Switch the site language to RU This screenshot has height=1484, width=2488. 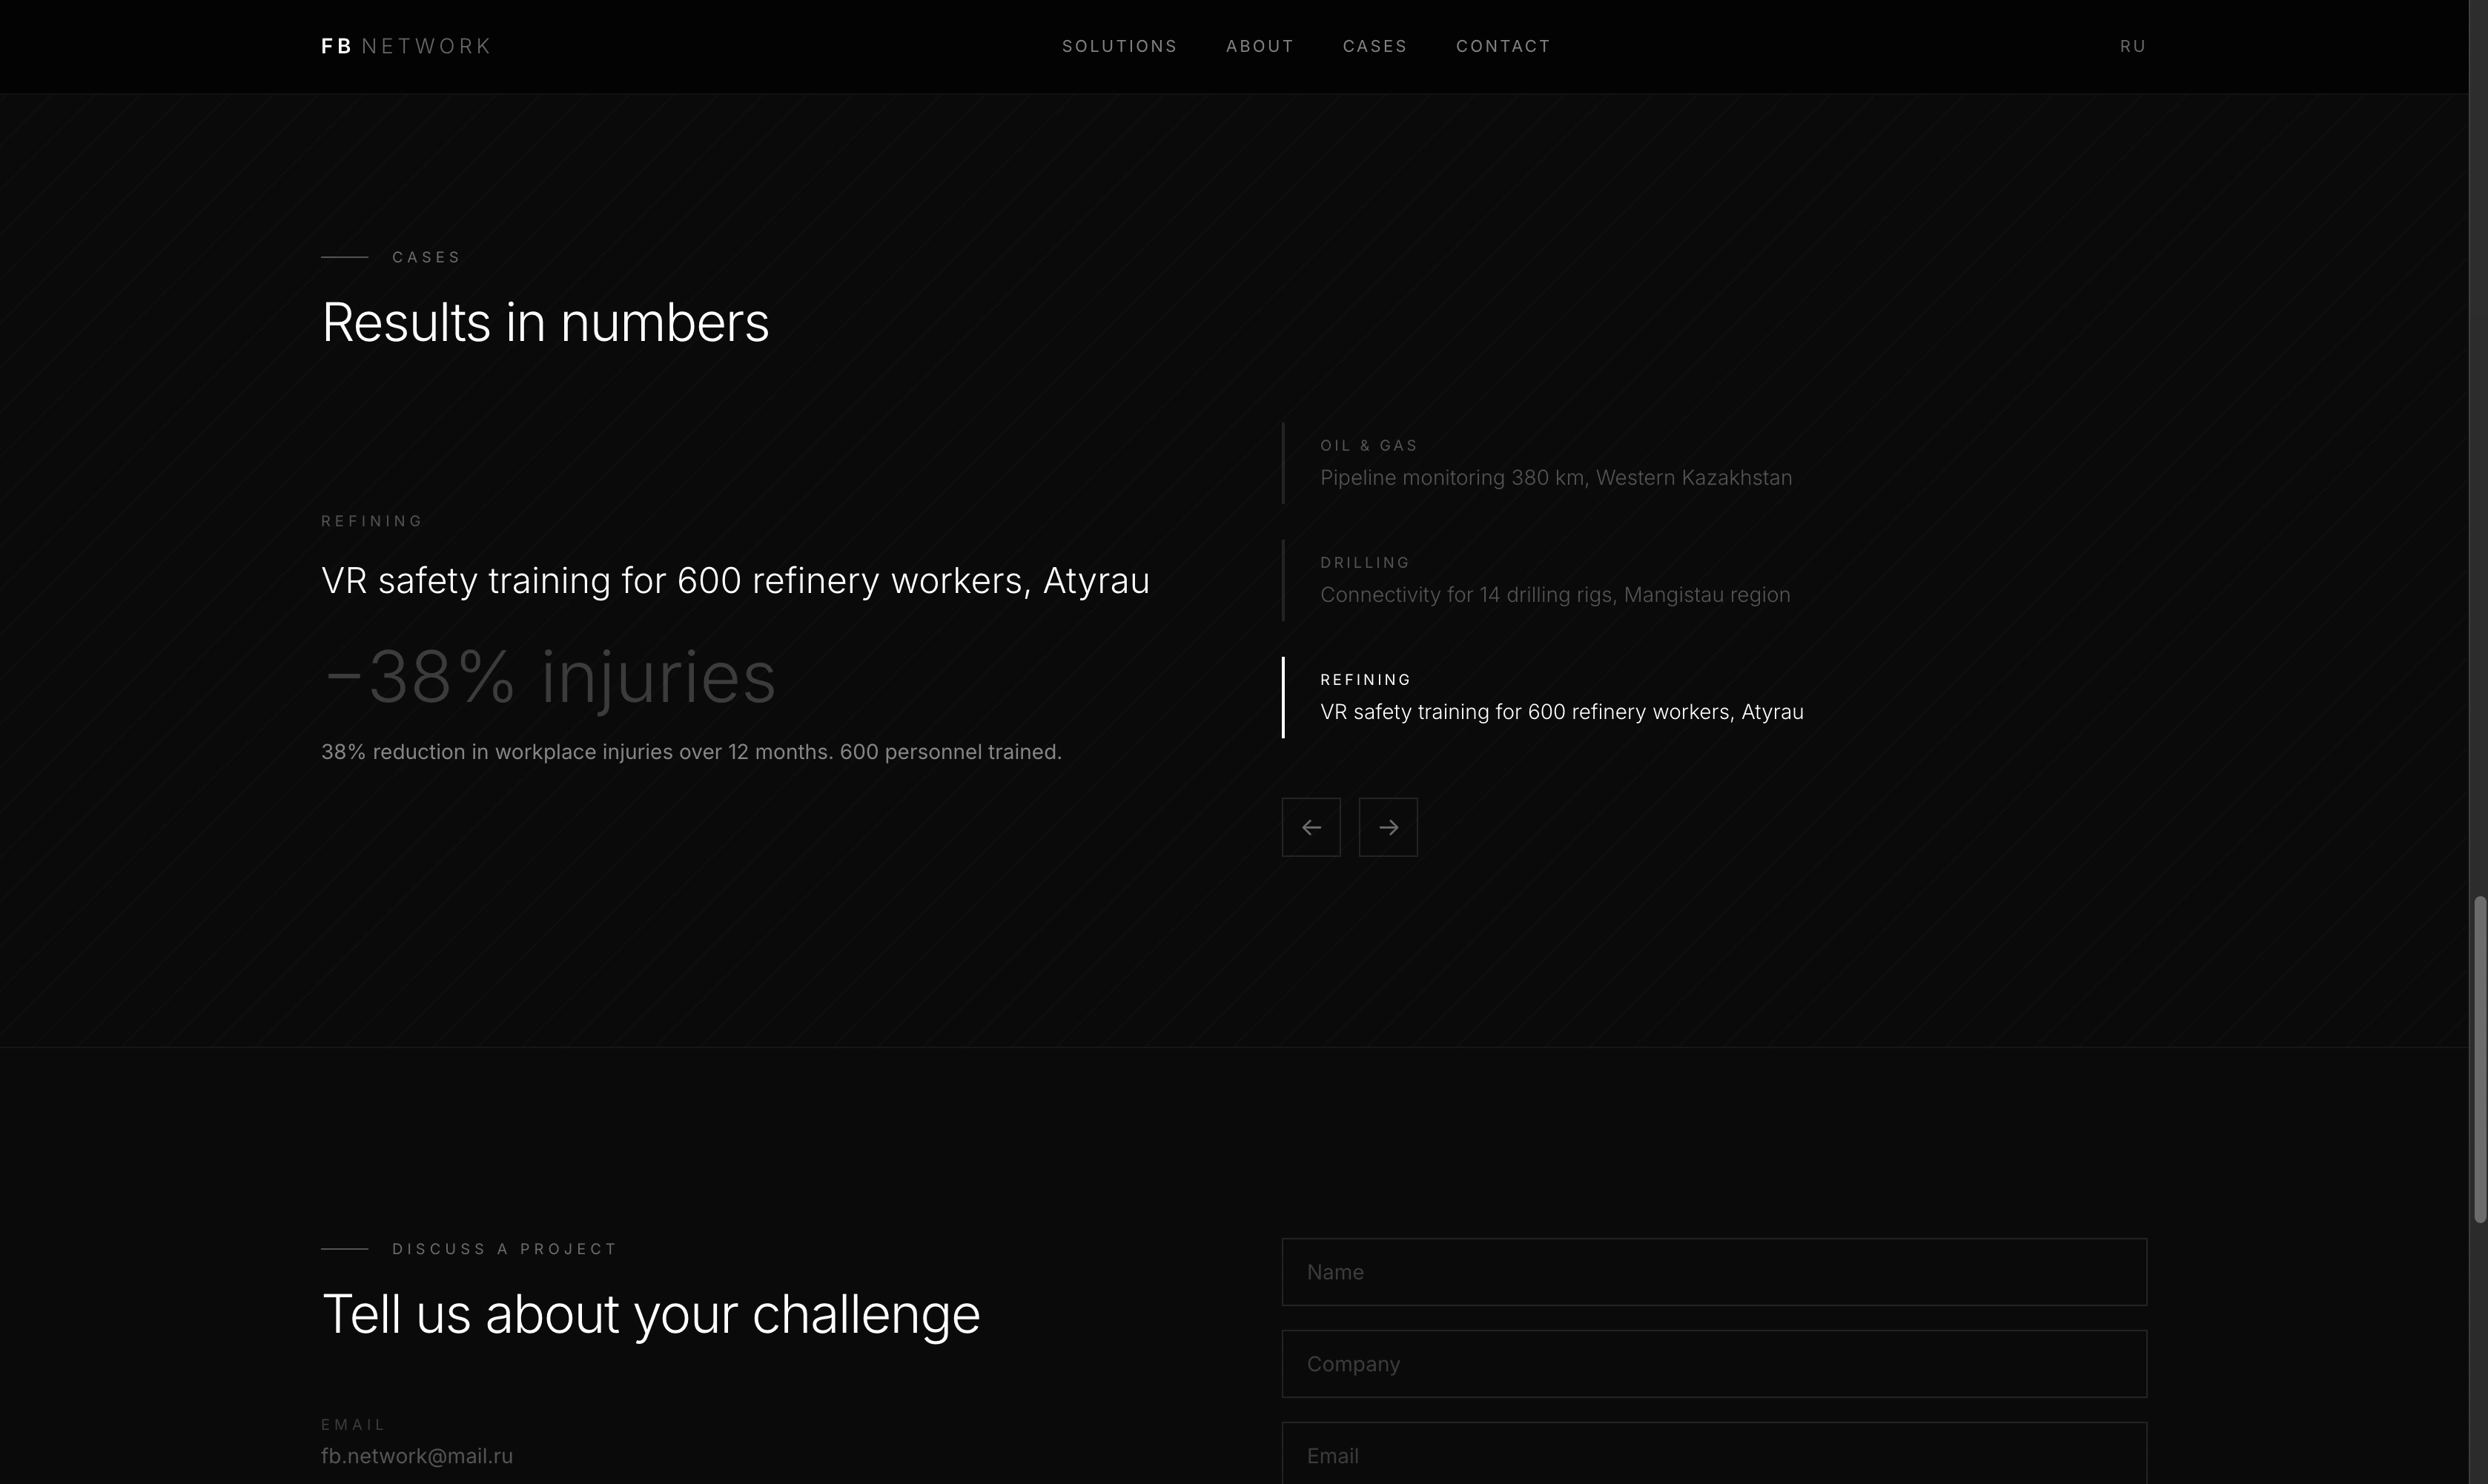pos(2133,46)
